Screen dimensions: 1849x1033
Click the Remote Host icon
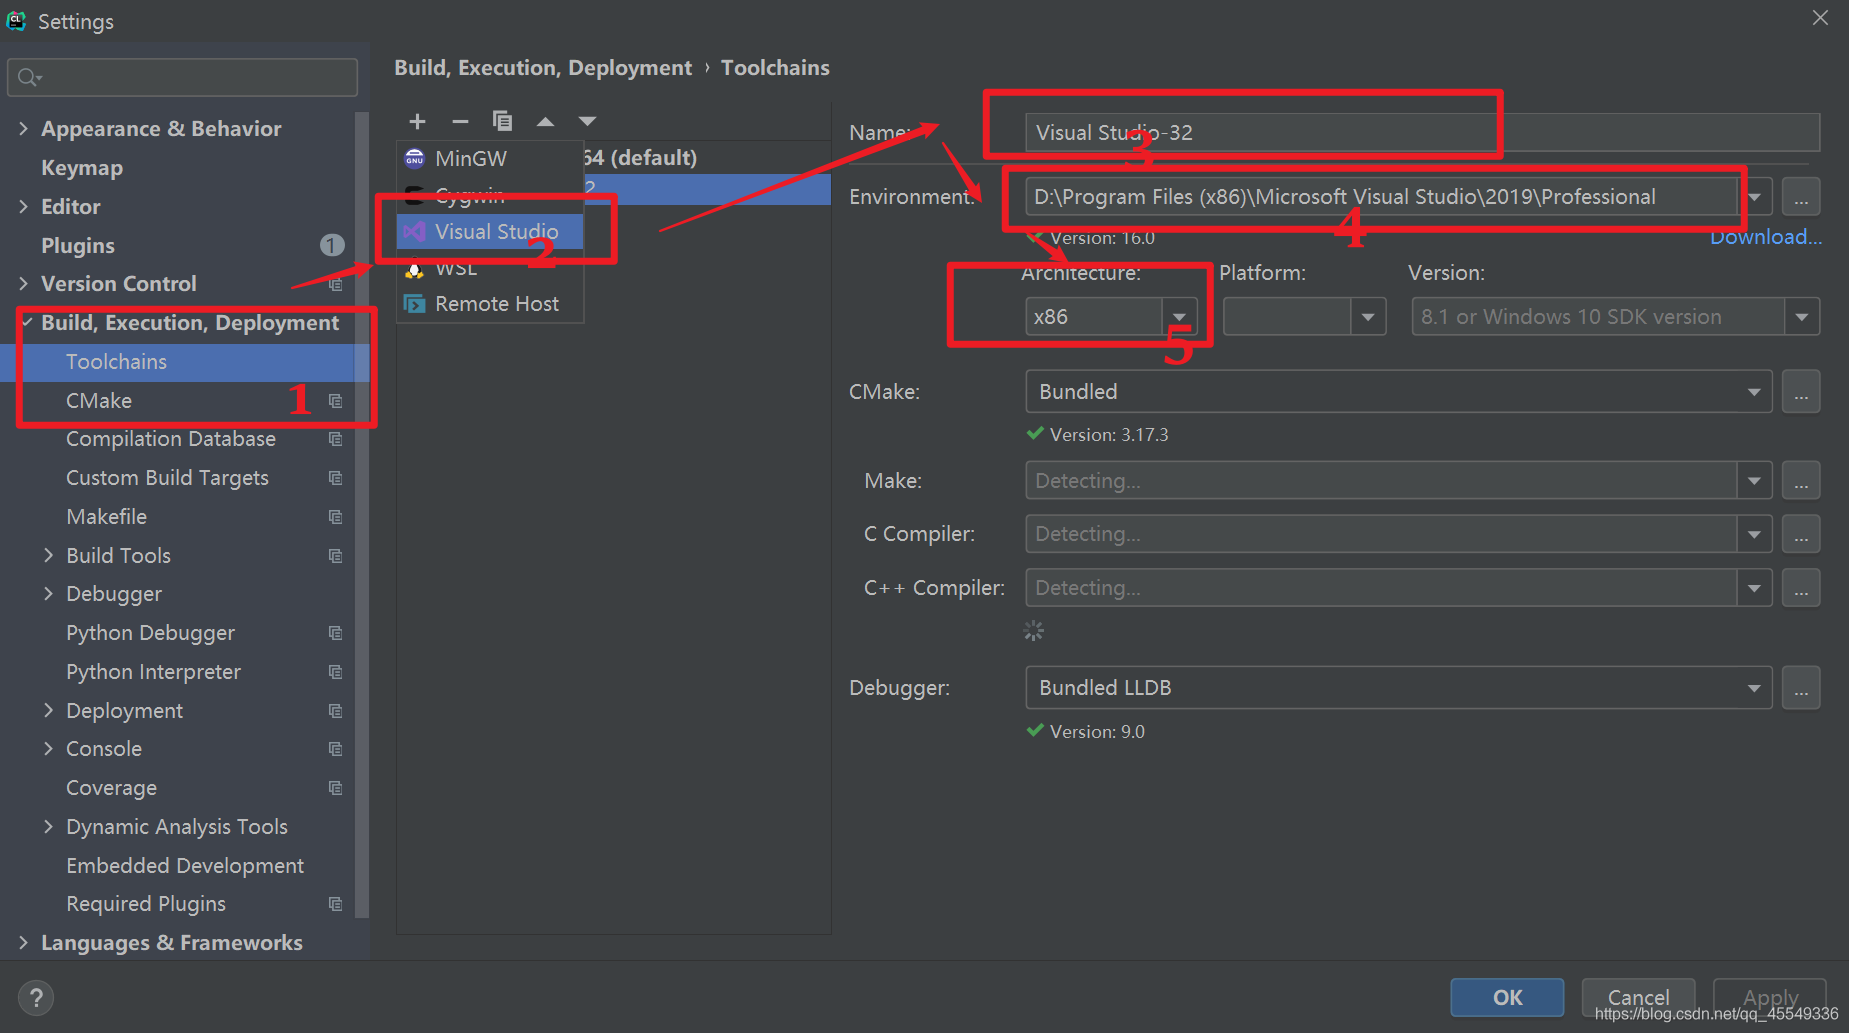pos(414,303)
